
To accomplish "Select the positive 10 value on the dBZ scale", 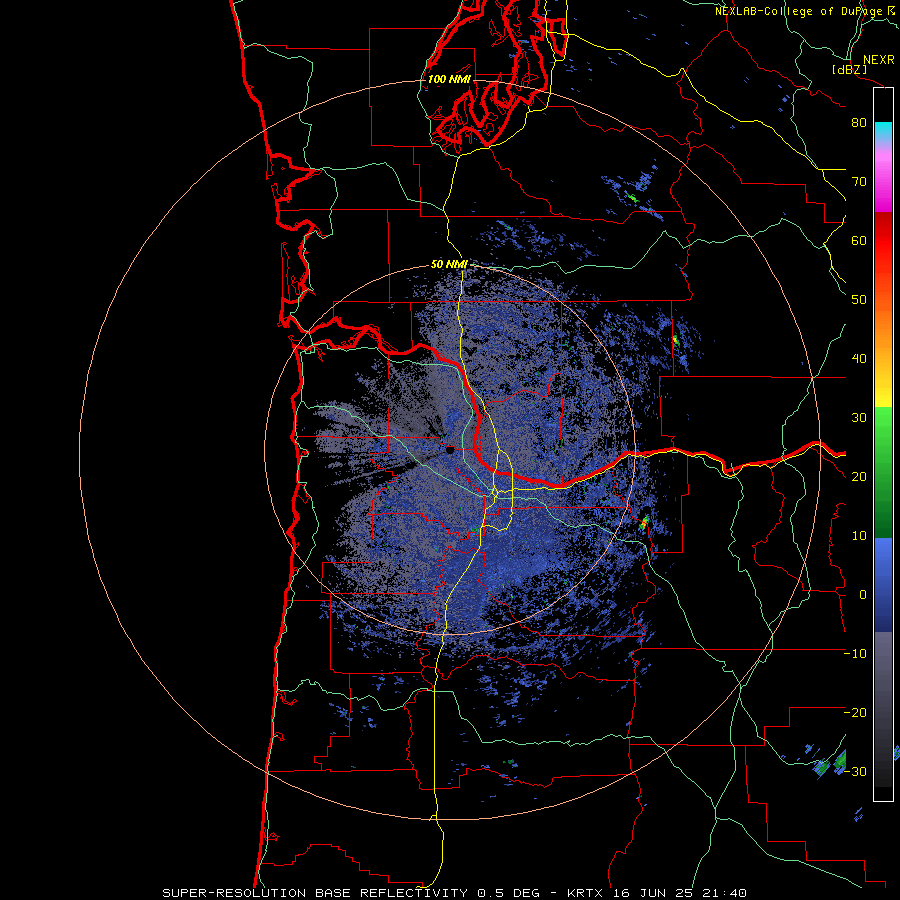I will click(859, 536).
